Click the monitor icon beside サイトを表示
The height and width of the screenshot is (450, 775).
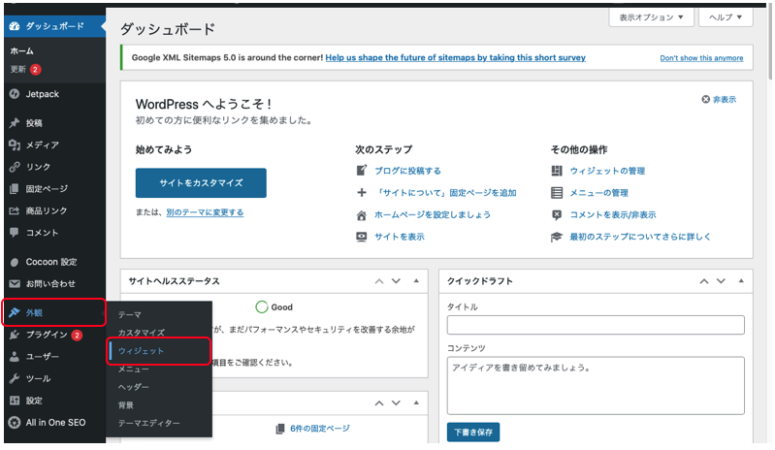[x=362, y=237]
